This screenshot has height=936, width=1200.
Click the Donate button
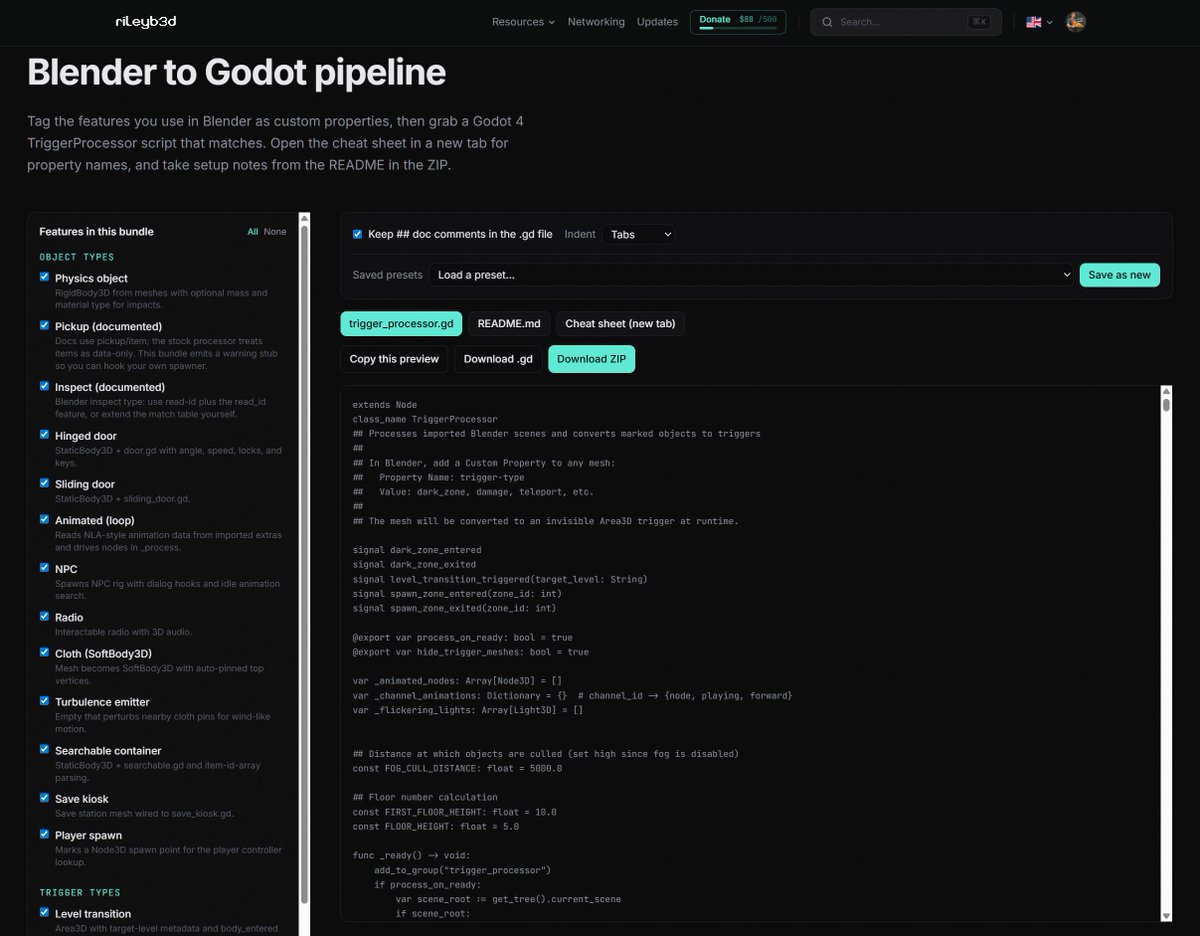[x=737, y=22]
